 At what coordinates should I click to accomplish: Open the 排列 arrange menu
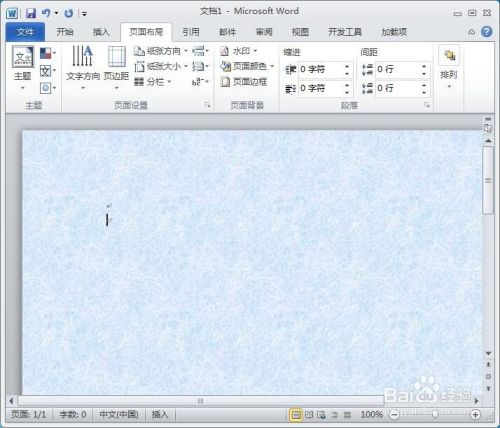tap(449, 68)
